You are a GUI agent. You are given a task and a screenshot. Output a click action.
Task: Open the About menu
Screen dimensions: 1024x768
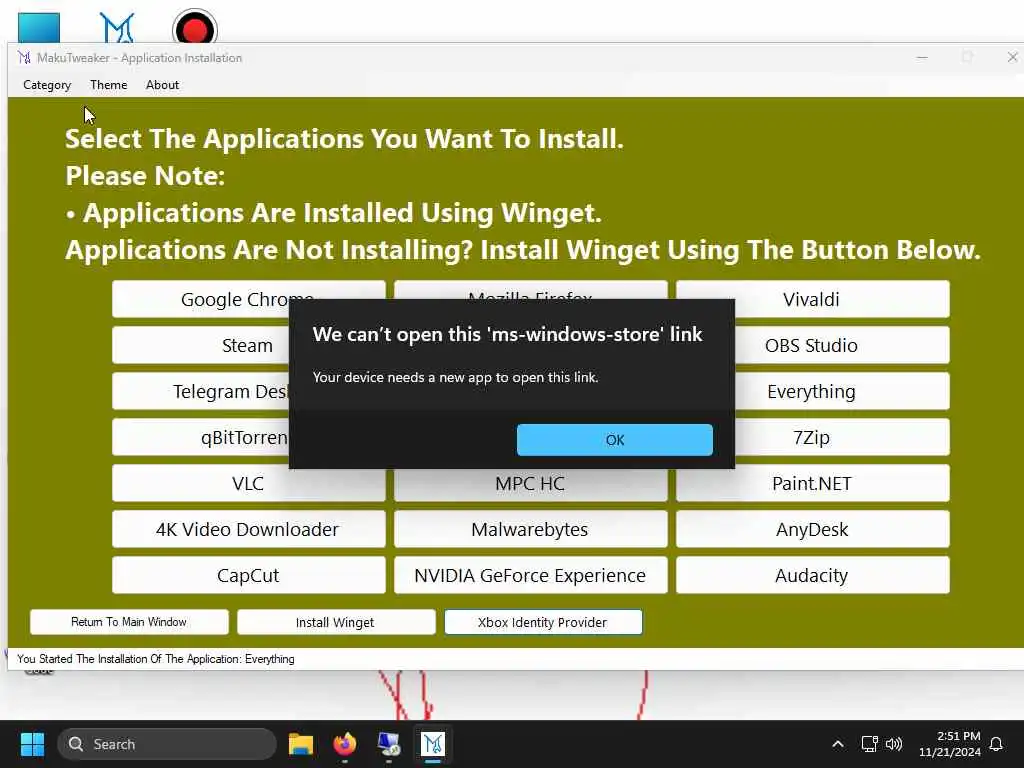tap(162, 85)
